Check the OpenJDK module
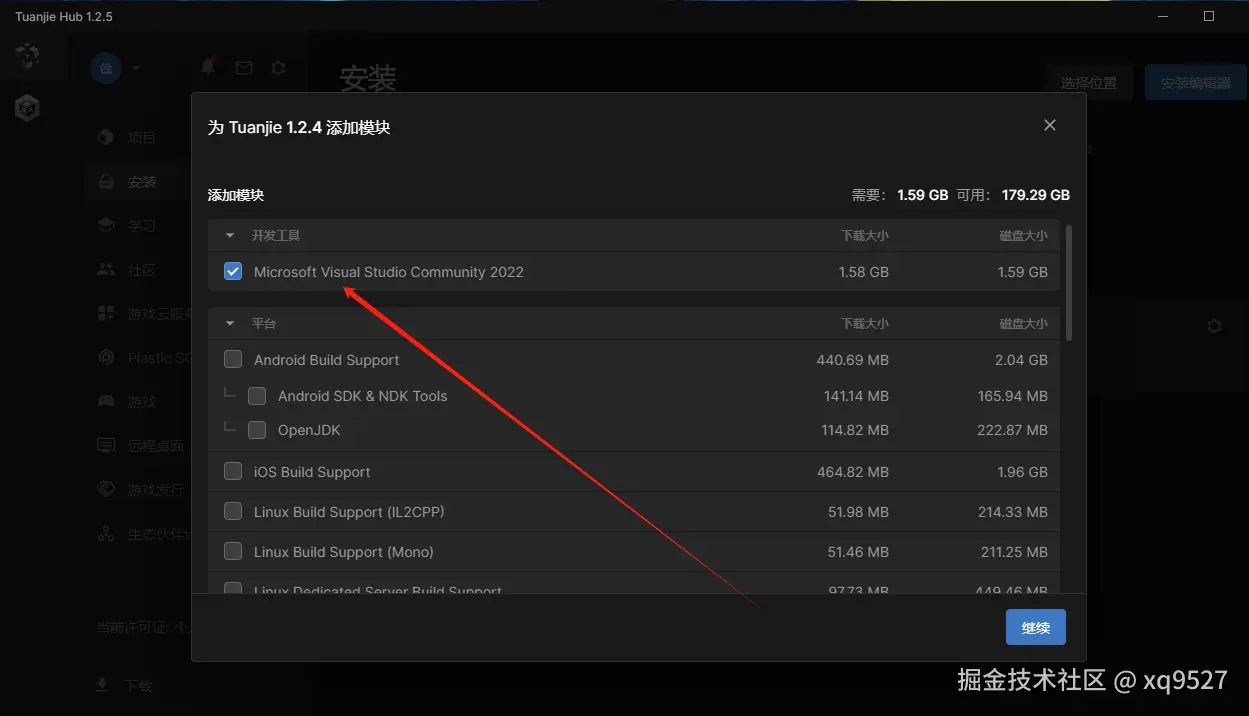 click(x=257, y=430)
